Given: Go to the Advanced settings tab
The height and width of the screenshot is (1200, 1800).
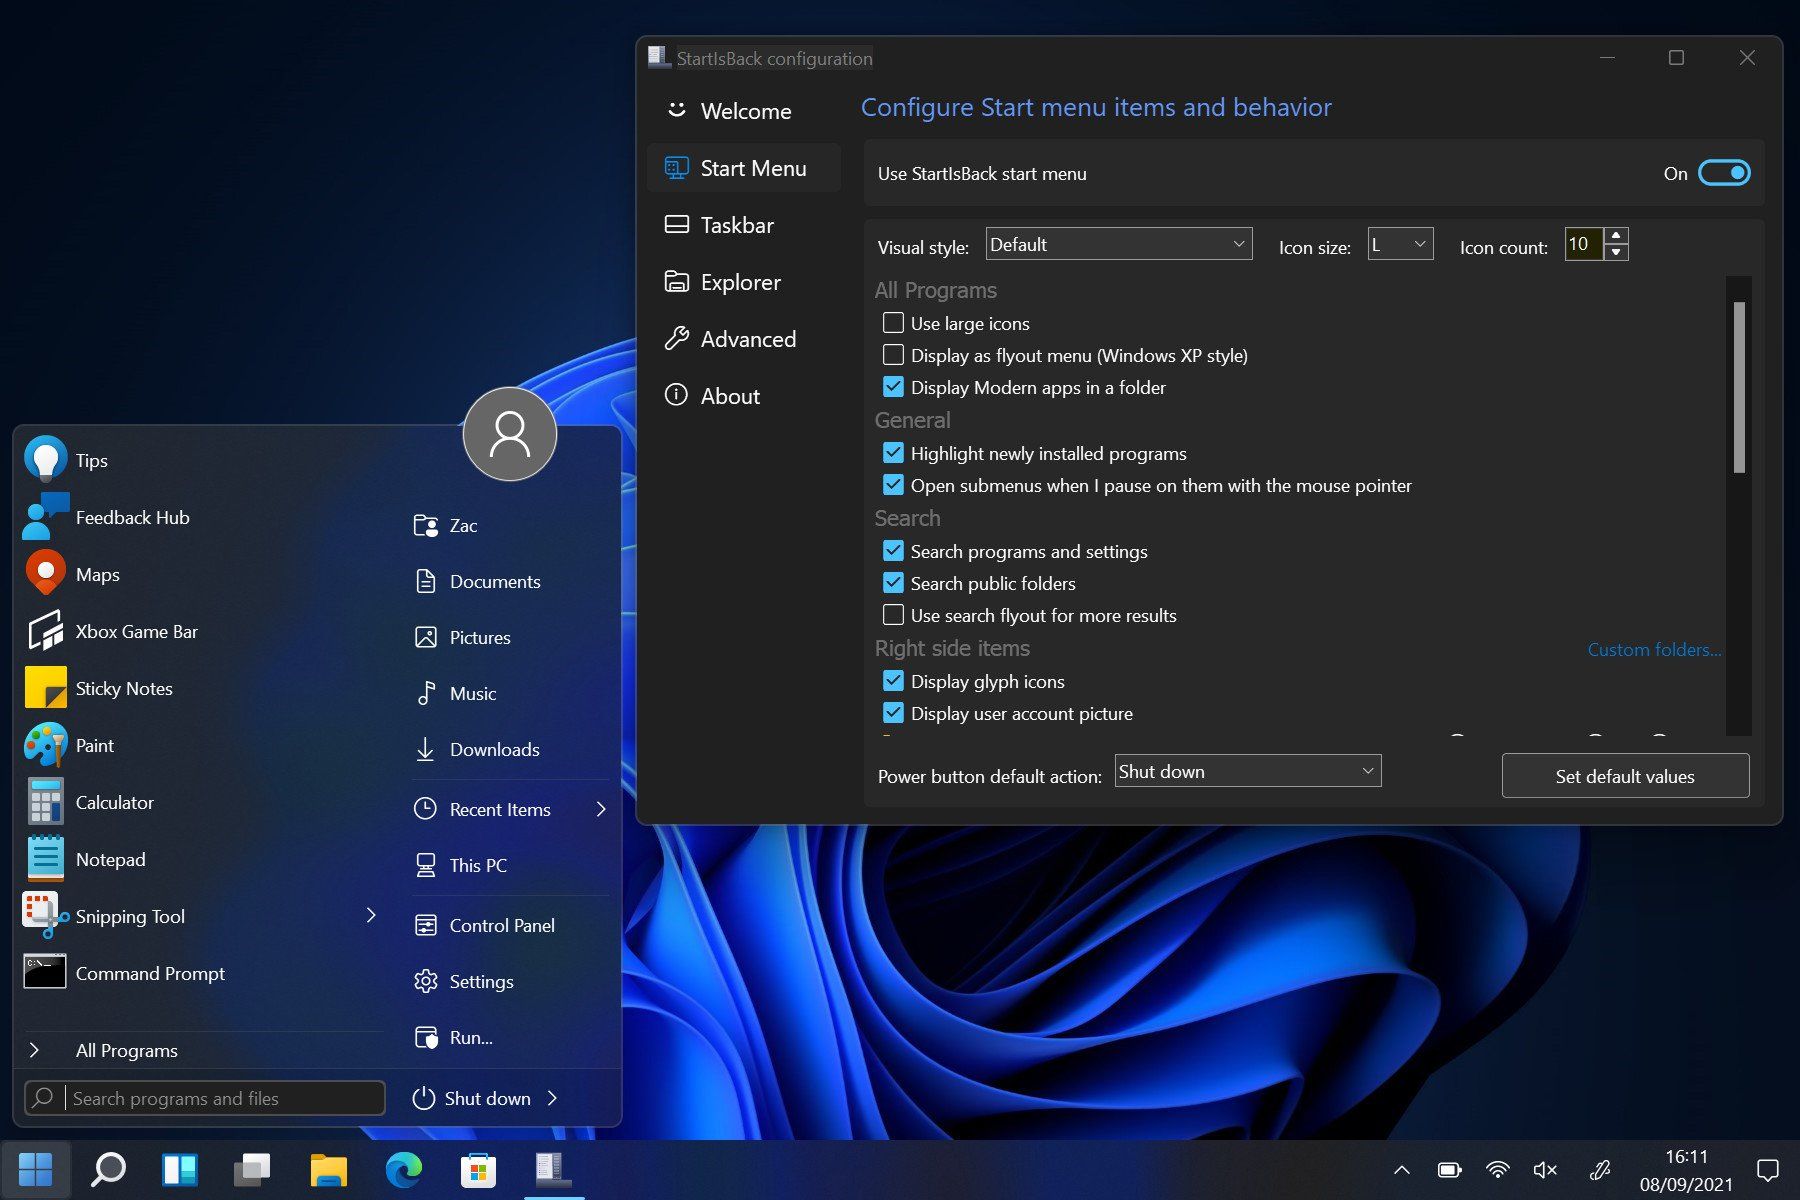Looking at the screenshot, I should tap(747, 340).
